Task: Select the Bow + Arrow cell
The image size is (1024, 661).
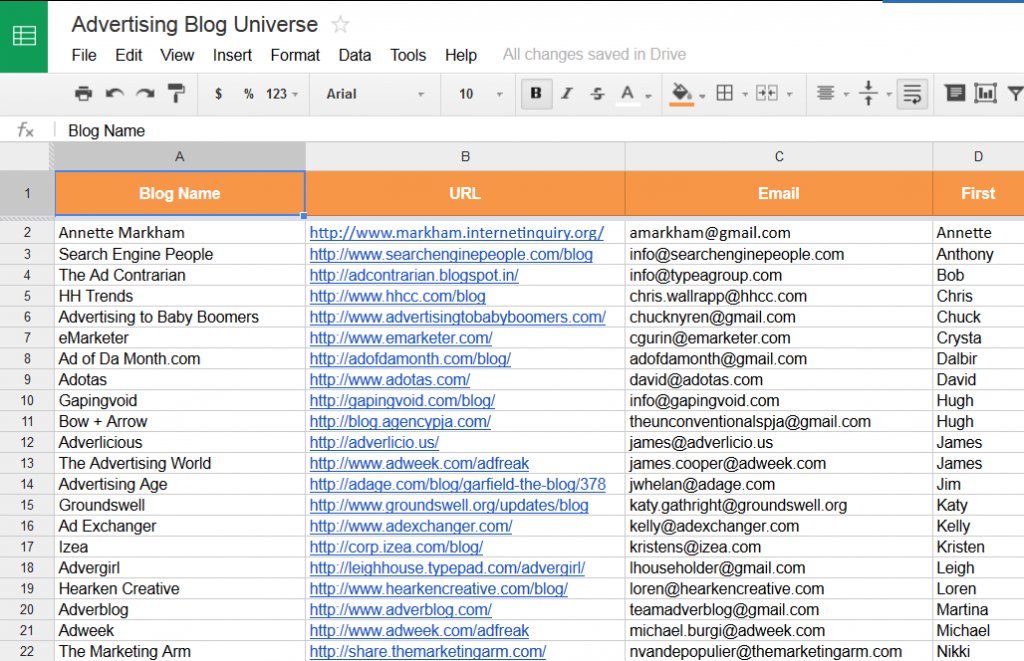Action: point(180,421)
